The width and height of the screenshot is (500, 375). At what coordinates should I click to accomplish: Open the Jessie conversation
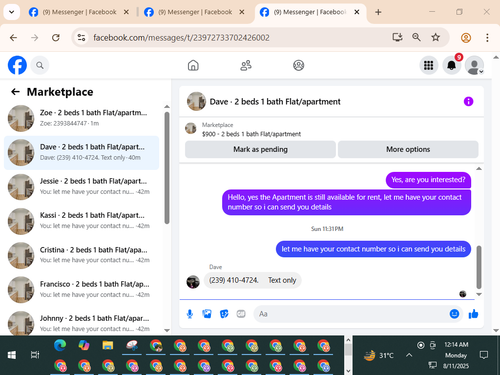pos(81,187)
